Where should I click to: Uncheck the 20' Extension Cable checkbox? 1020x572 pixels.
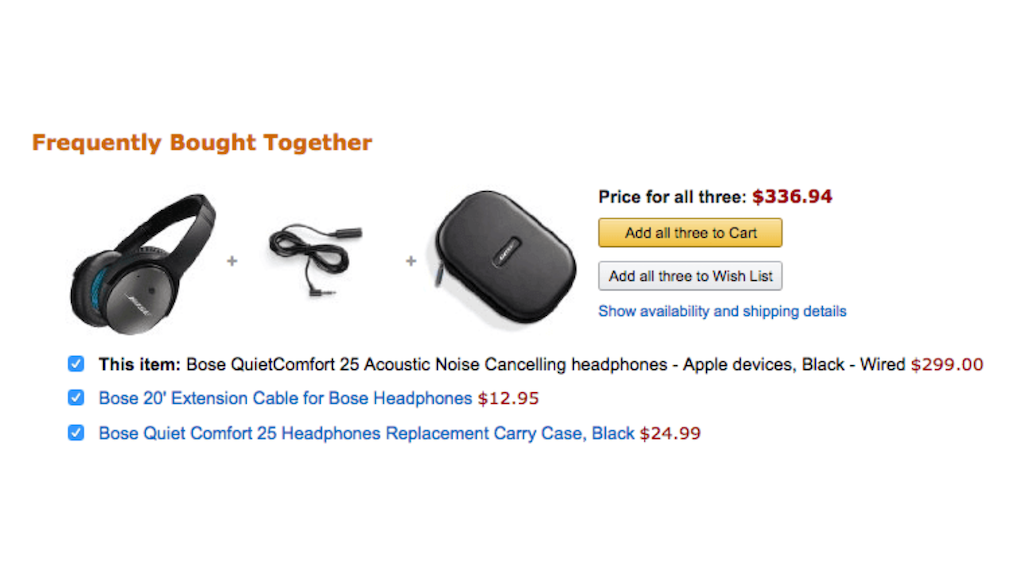point(76,398)
